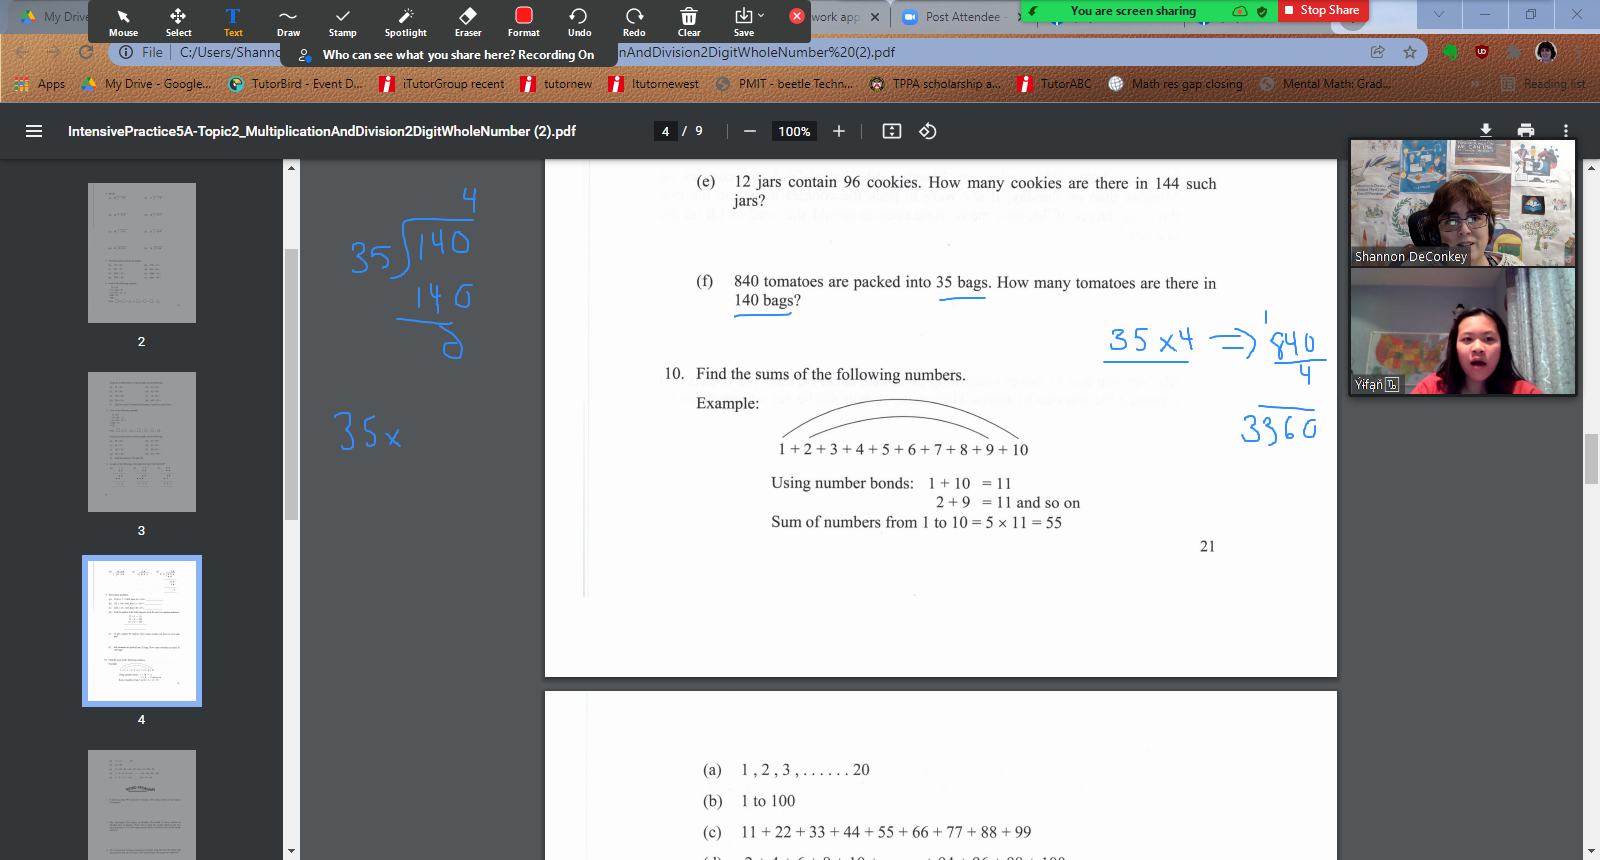Select the Eraser tool
Image resolution: width=1600 pixels, height=860 pixels.
coord(468,22)
